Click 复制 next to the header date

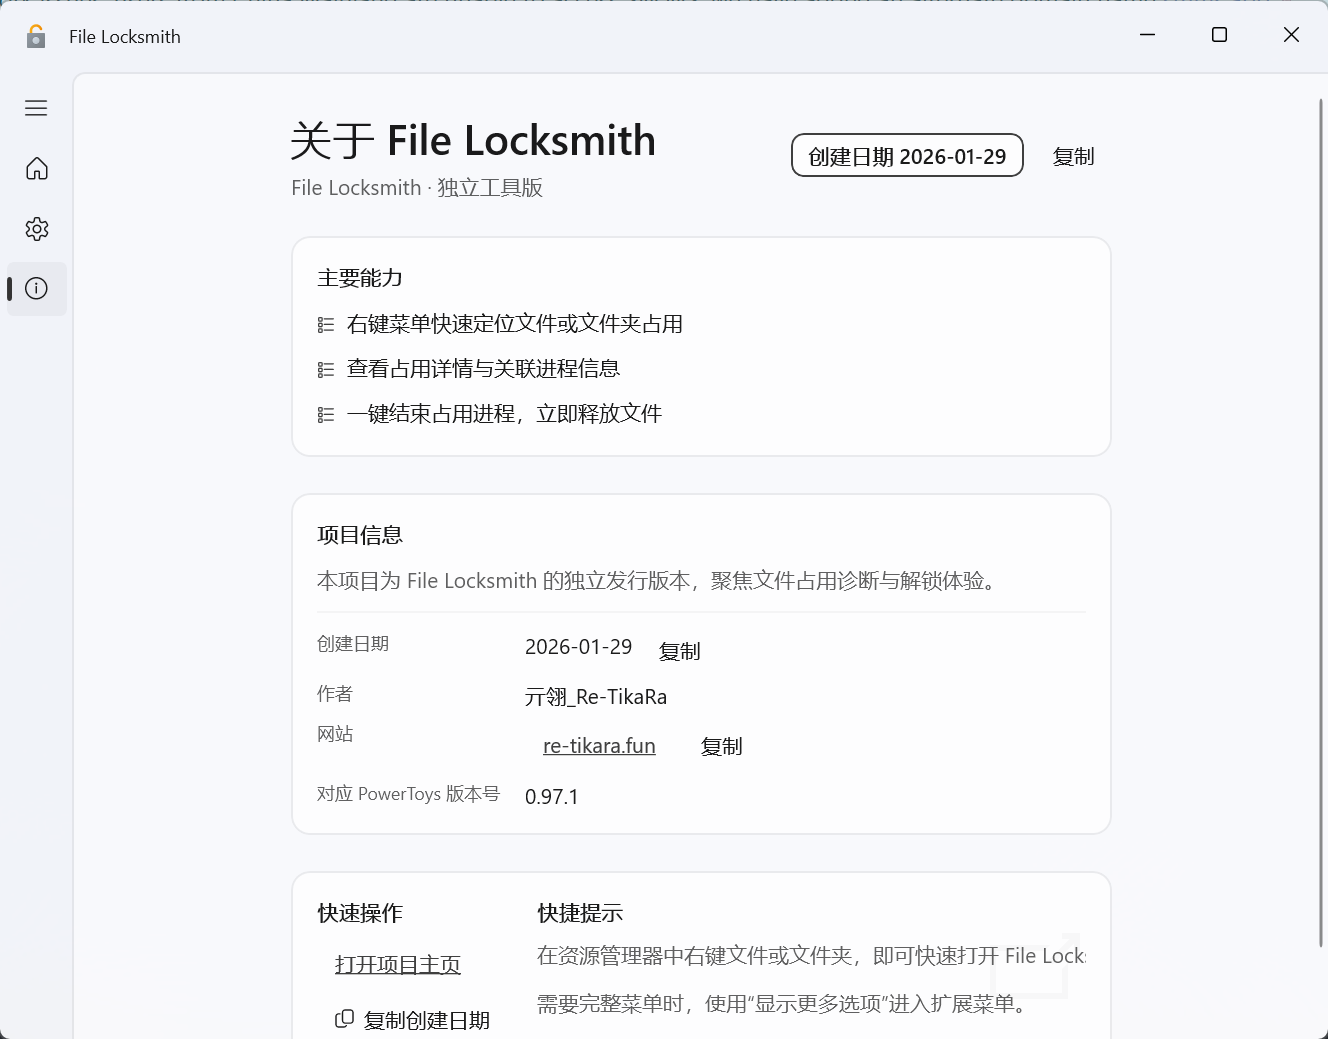1073,156
